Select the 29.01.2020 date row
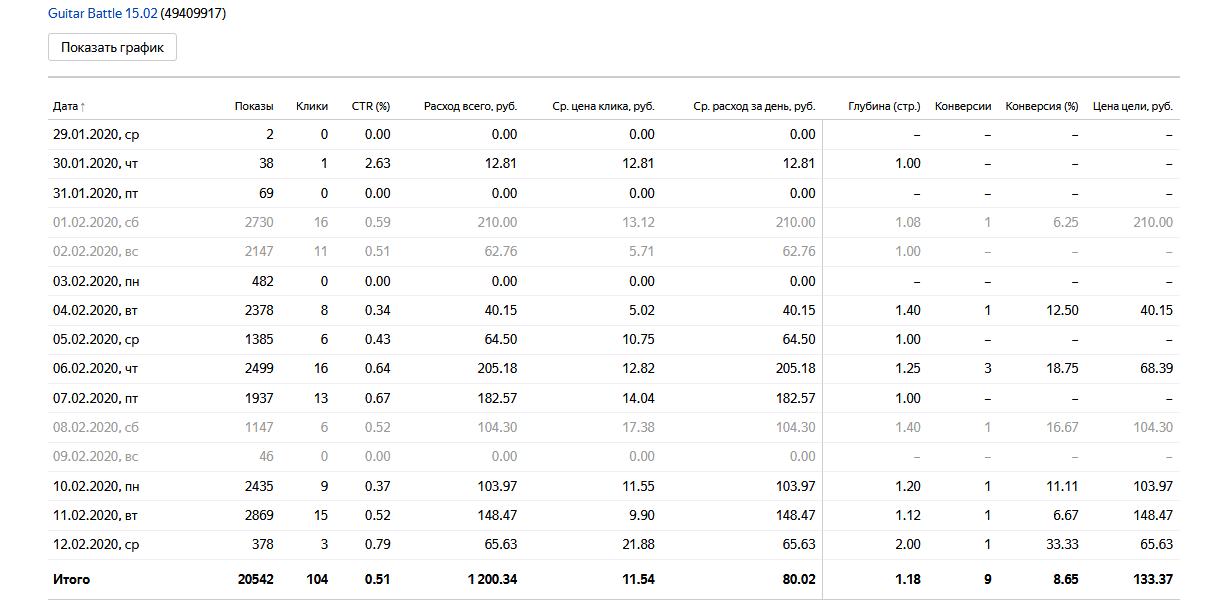 tap(90, 135)
